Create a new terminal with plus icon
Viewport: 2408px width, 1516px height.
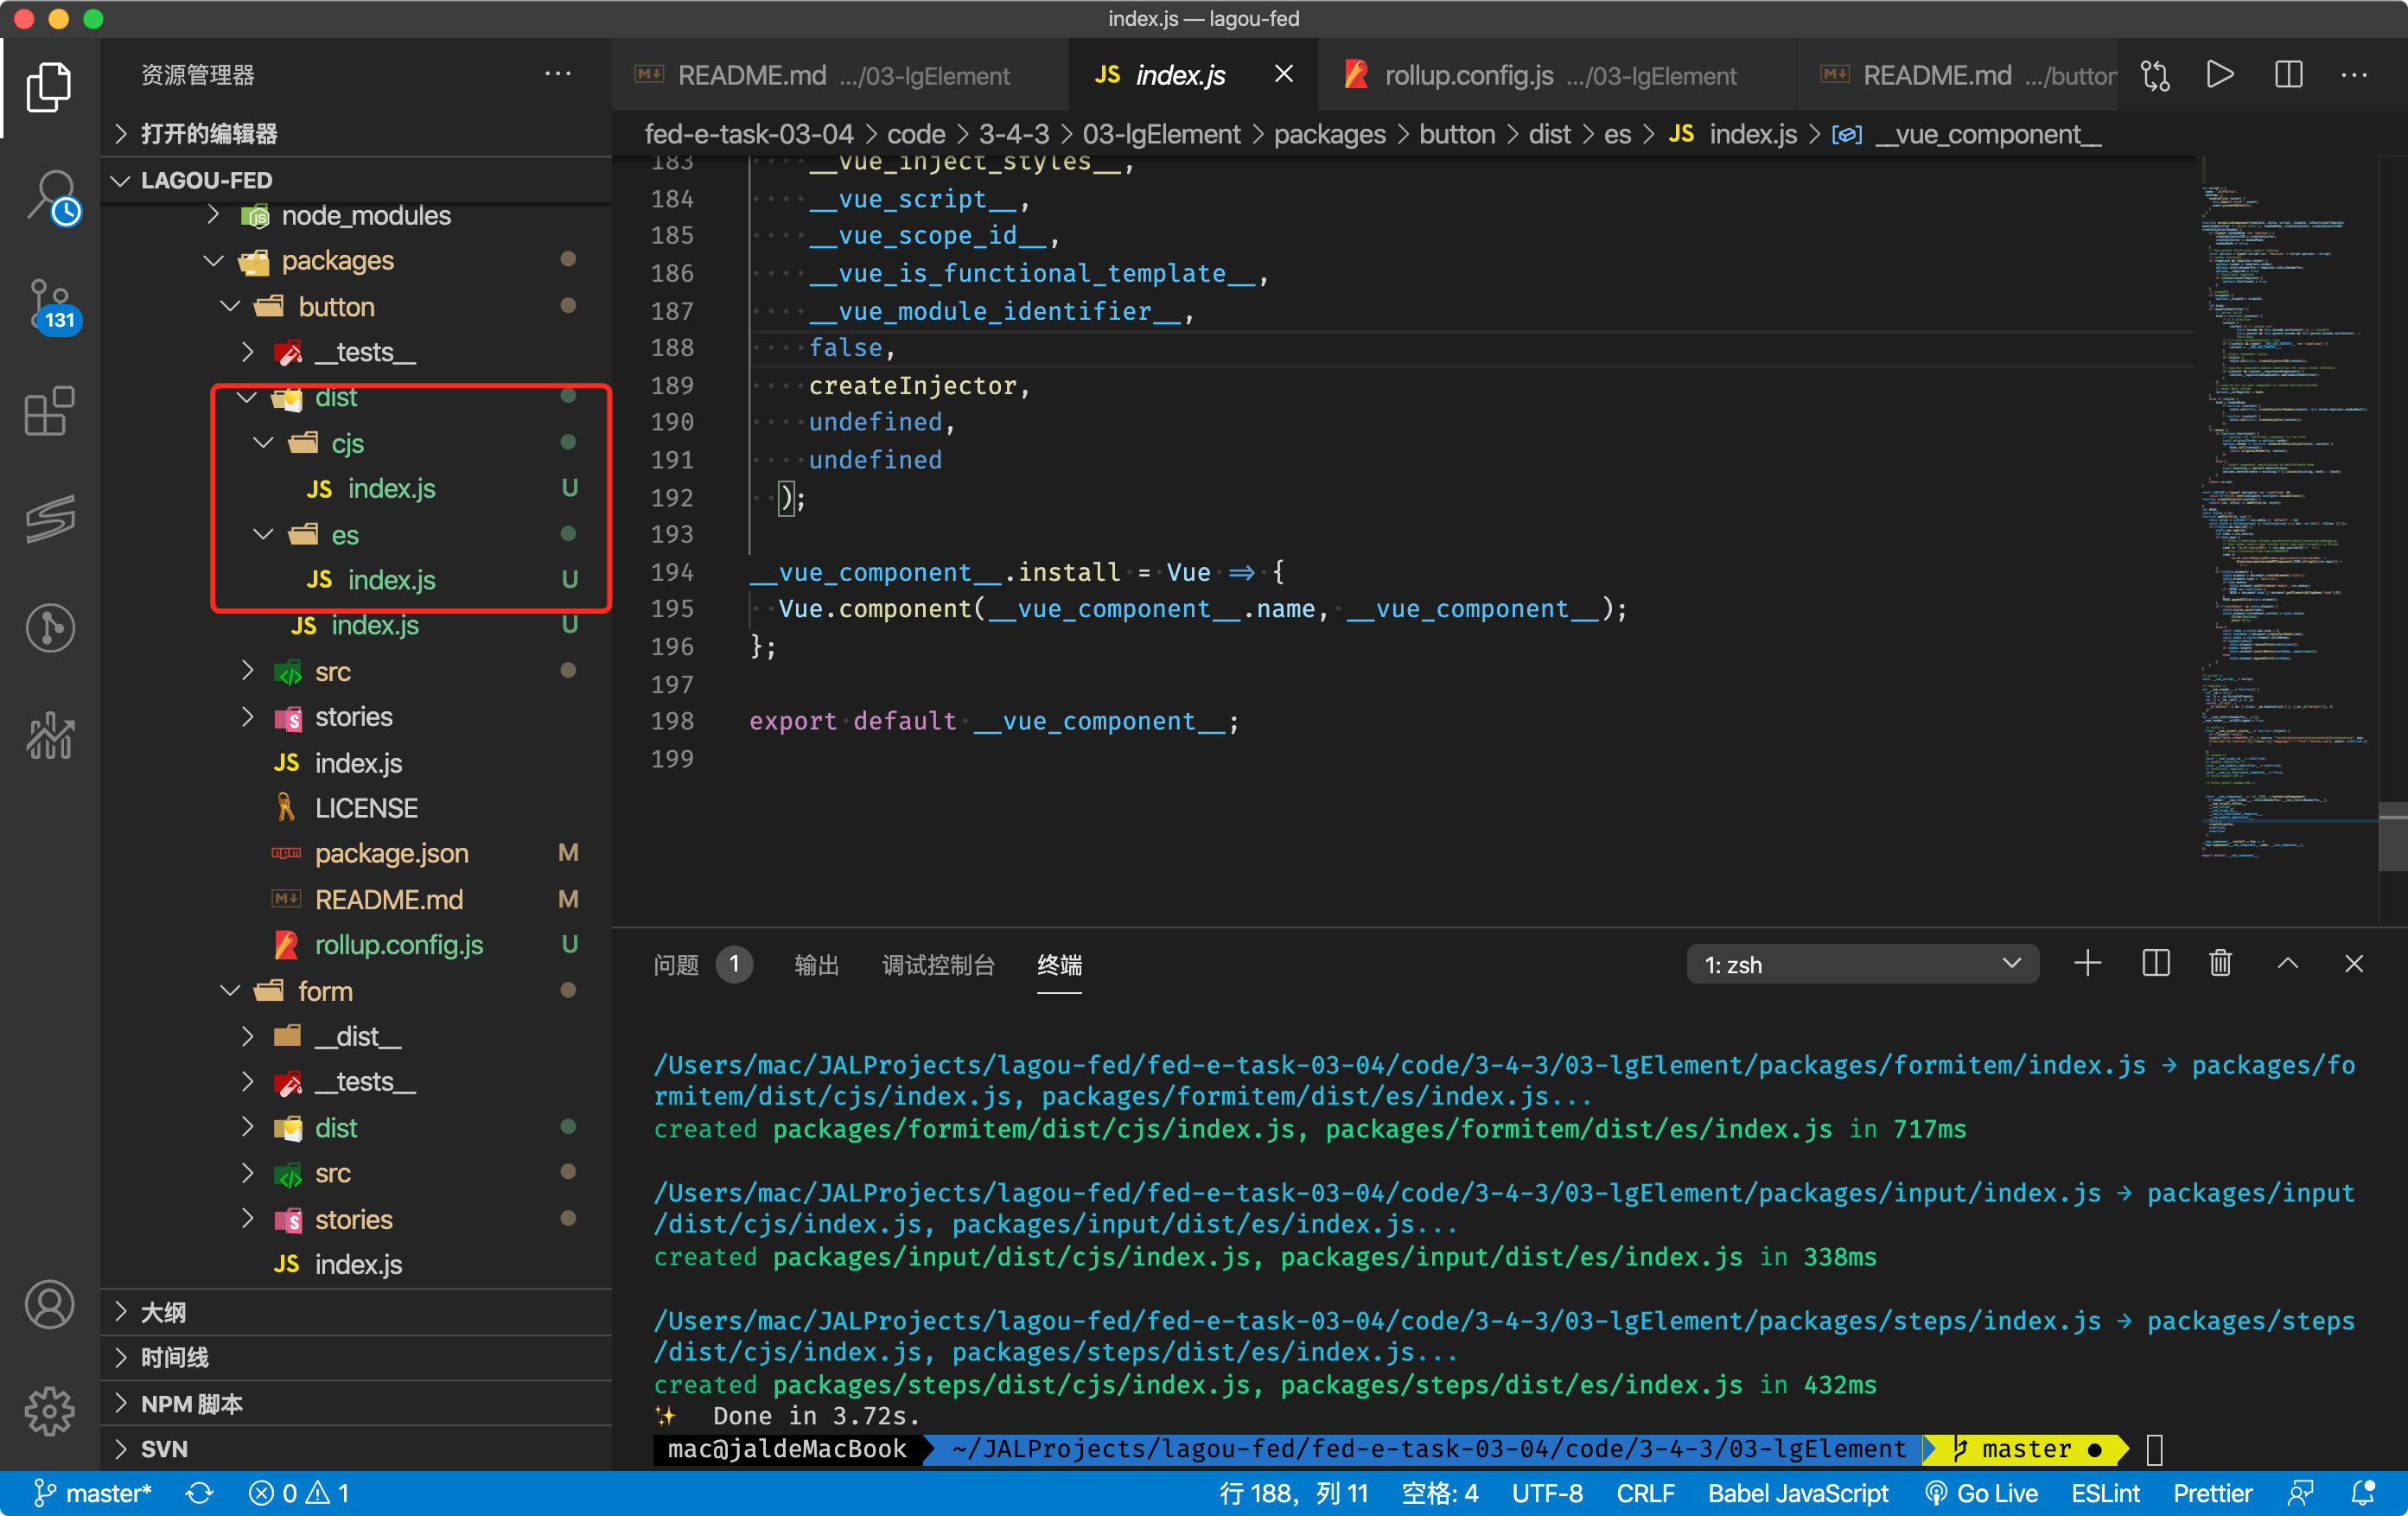(x=2088, y=964)
